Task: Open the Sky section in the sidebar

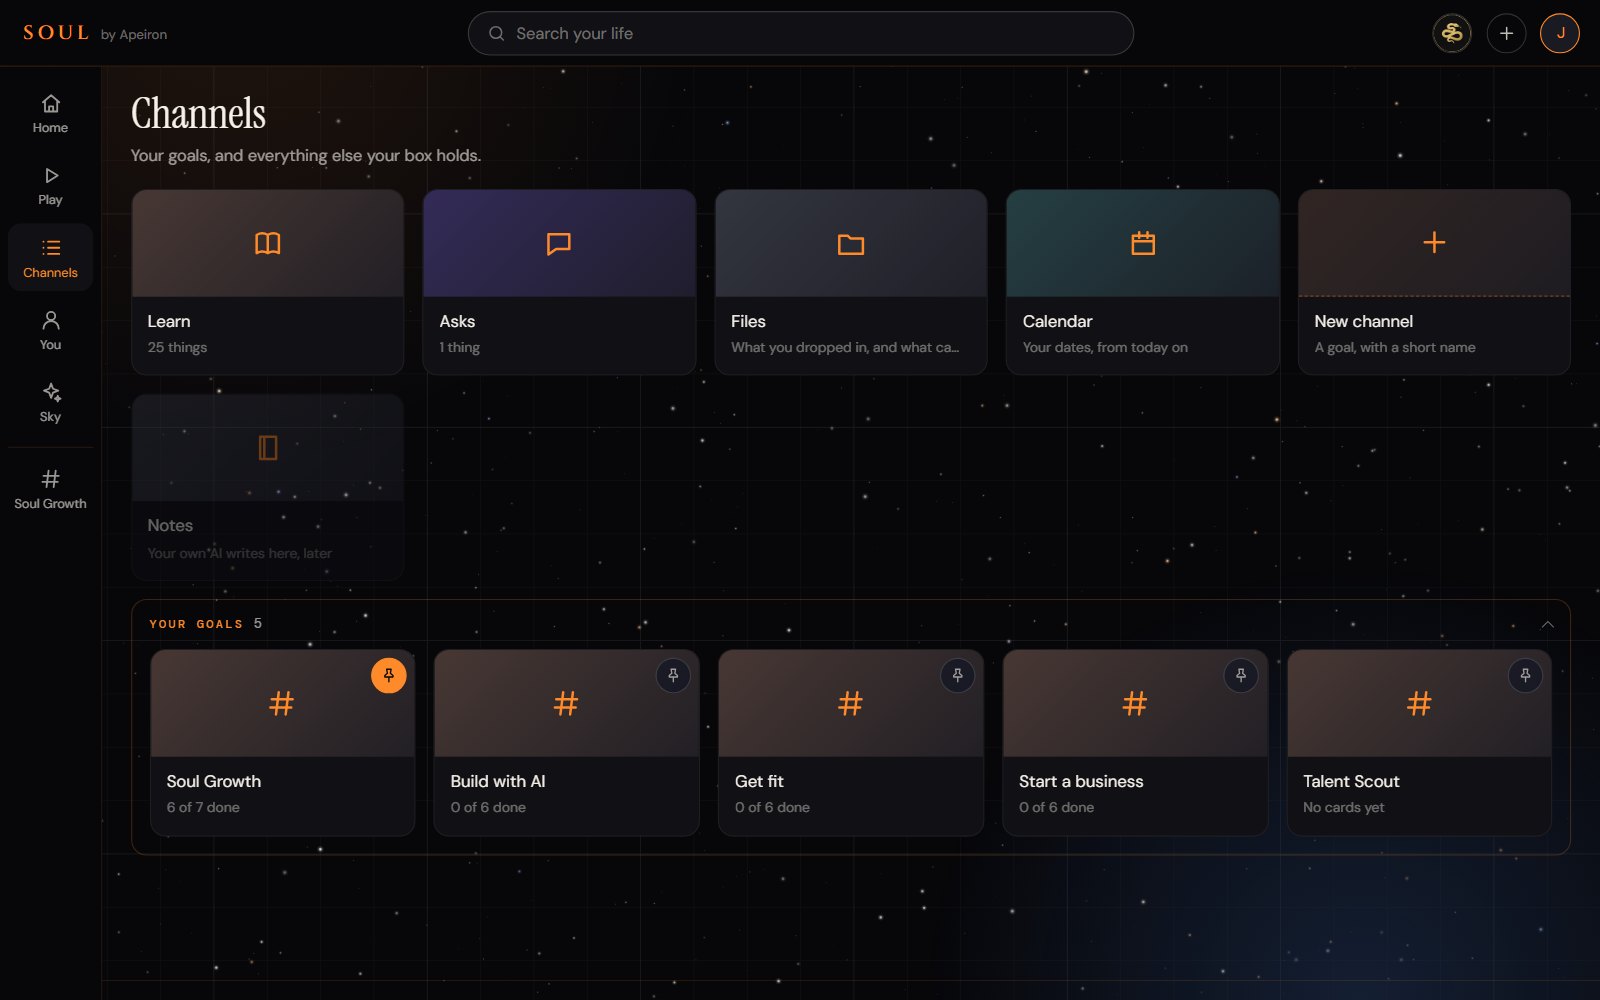Action: click(50, 402)
